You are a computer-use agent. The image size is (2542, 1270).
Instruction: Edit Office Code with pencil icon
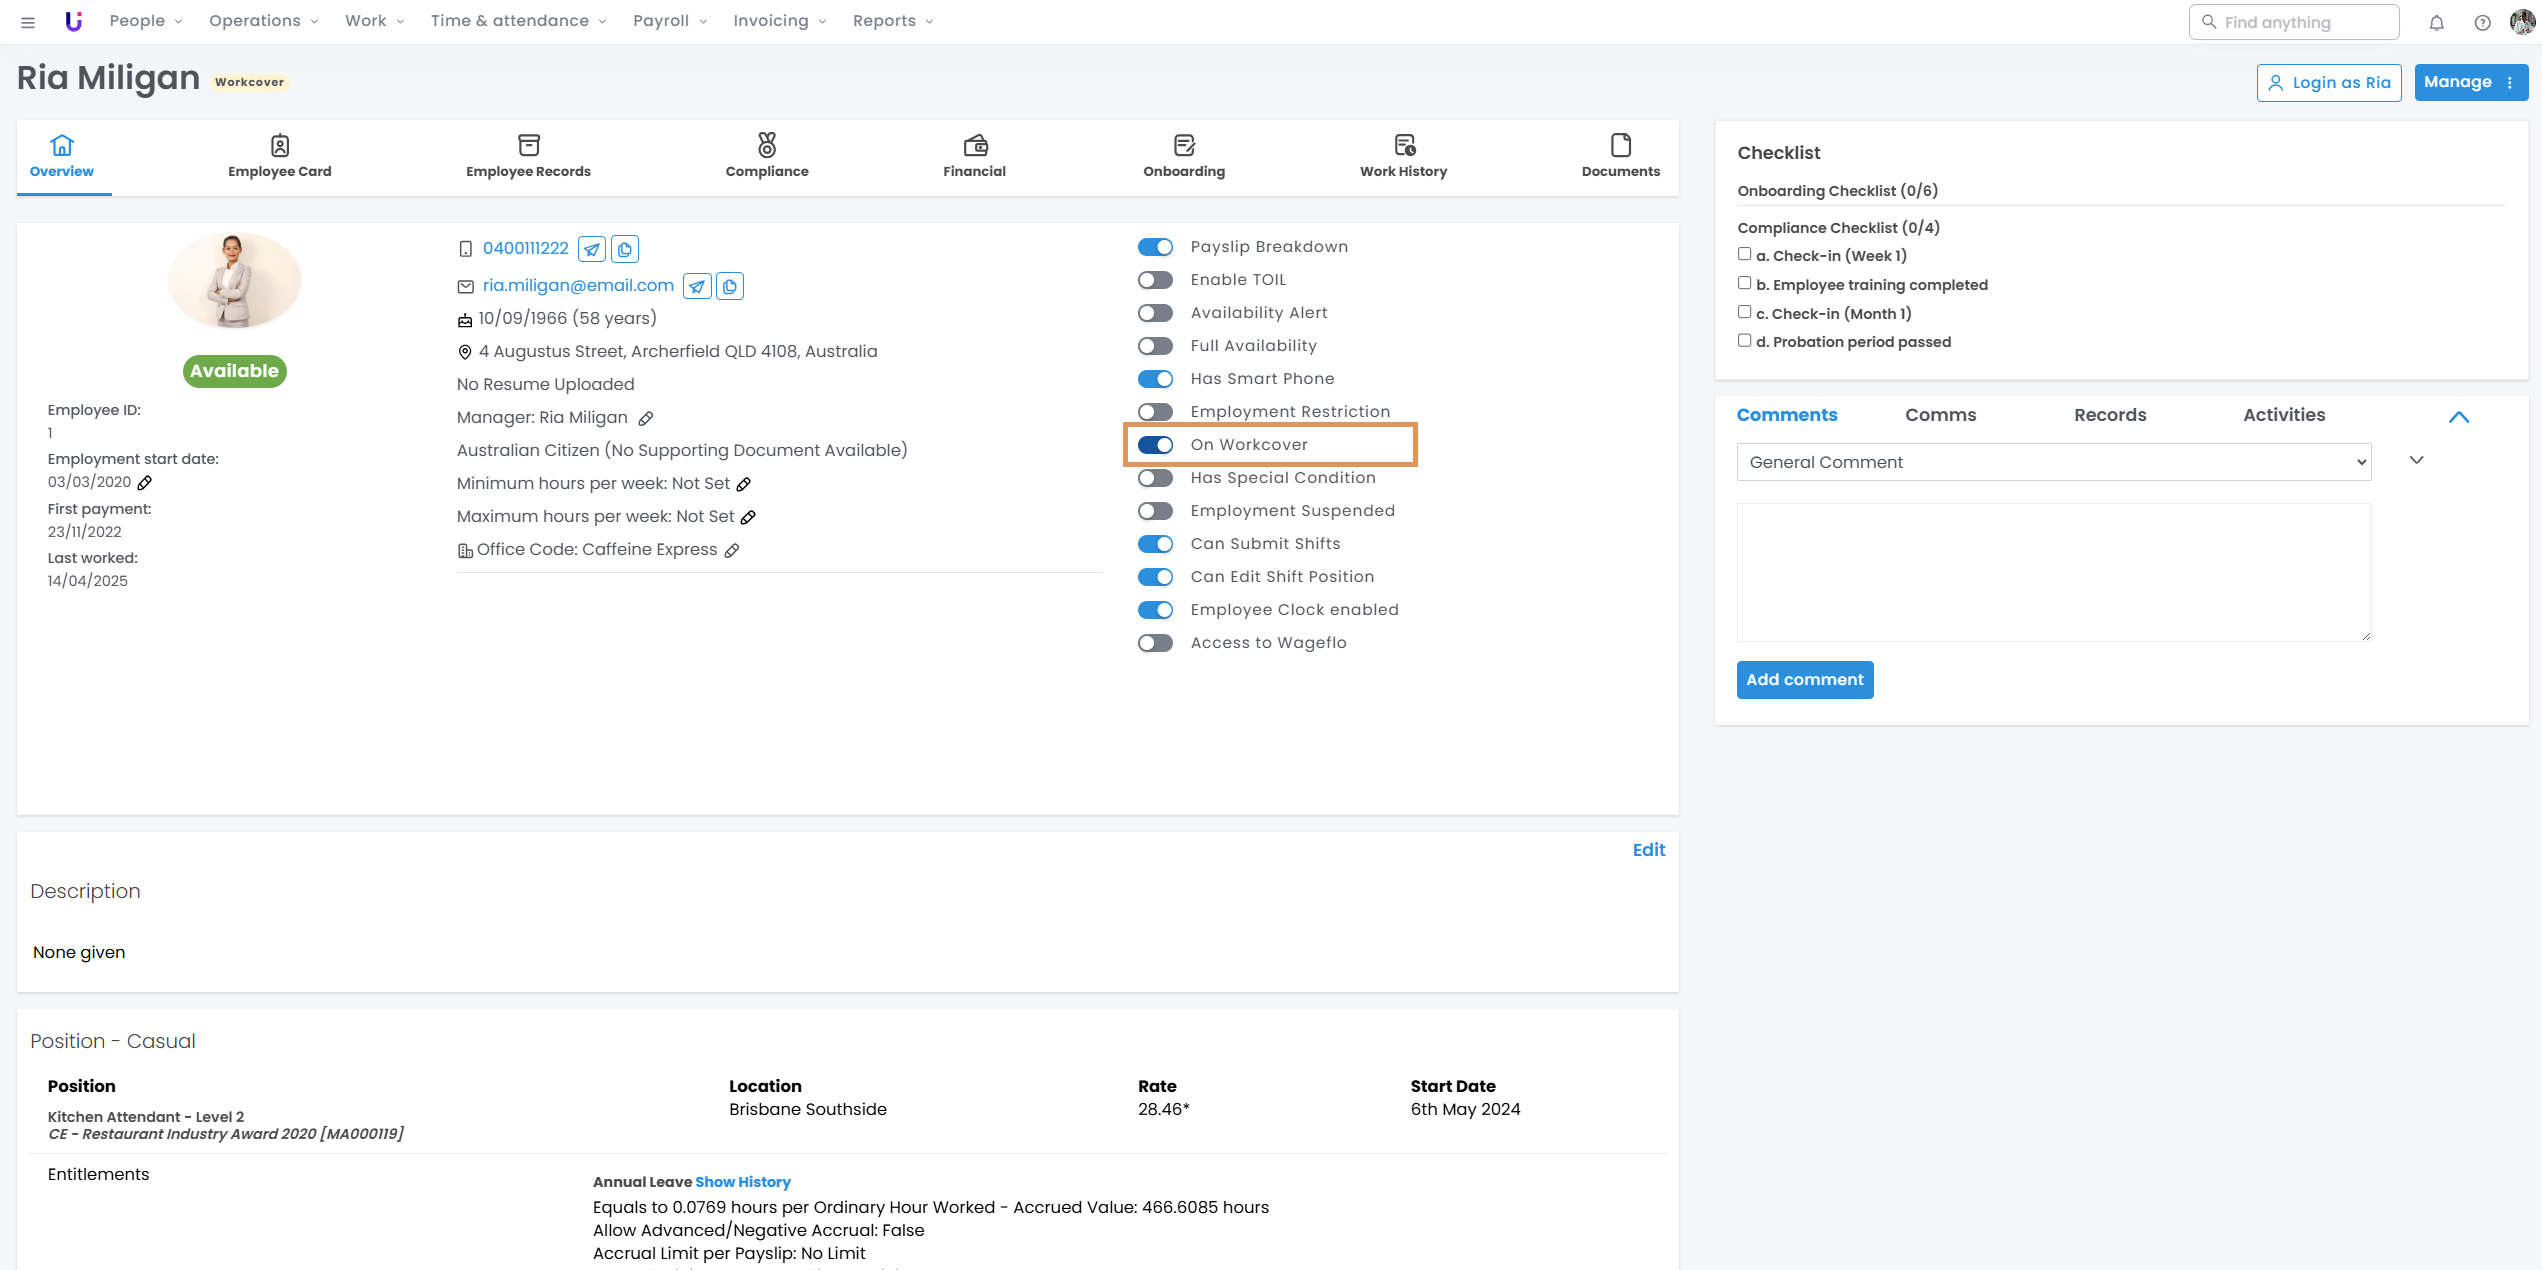[732, 551]
